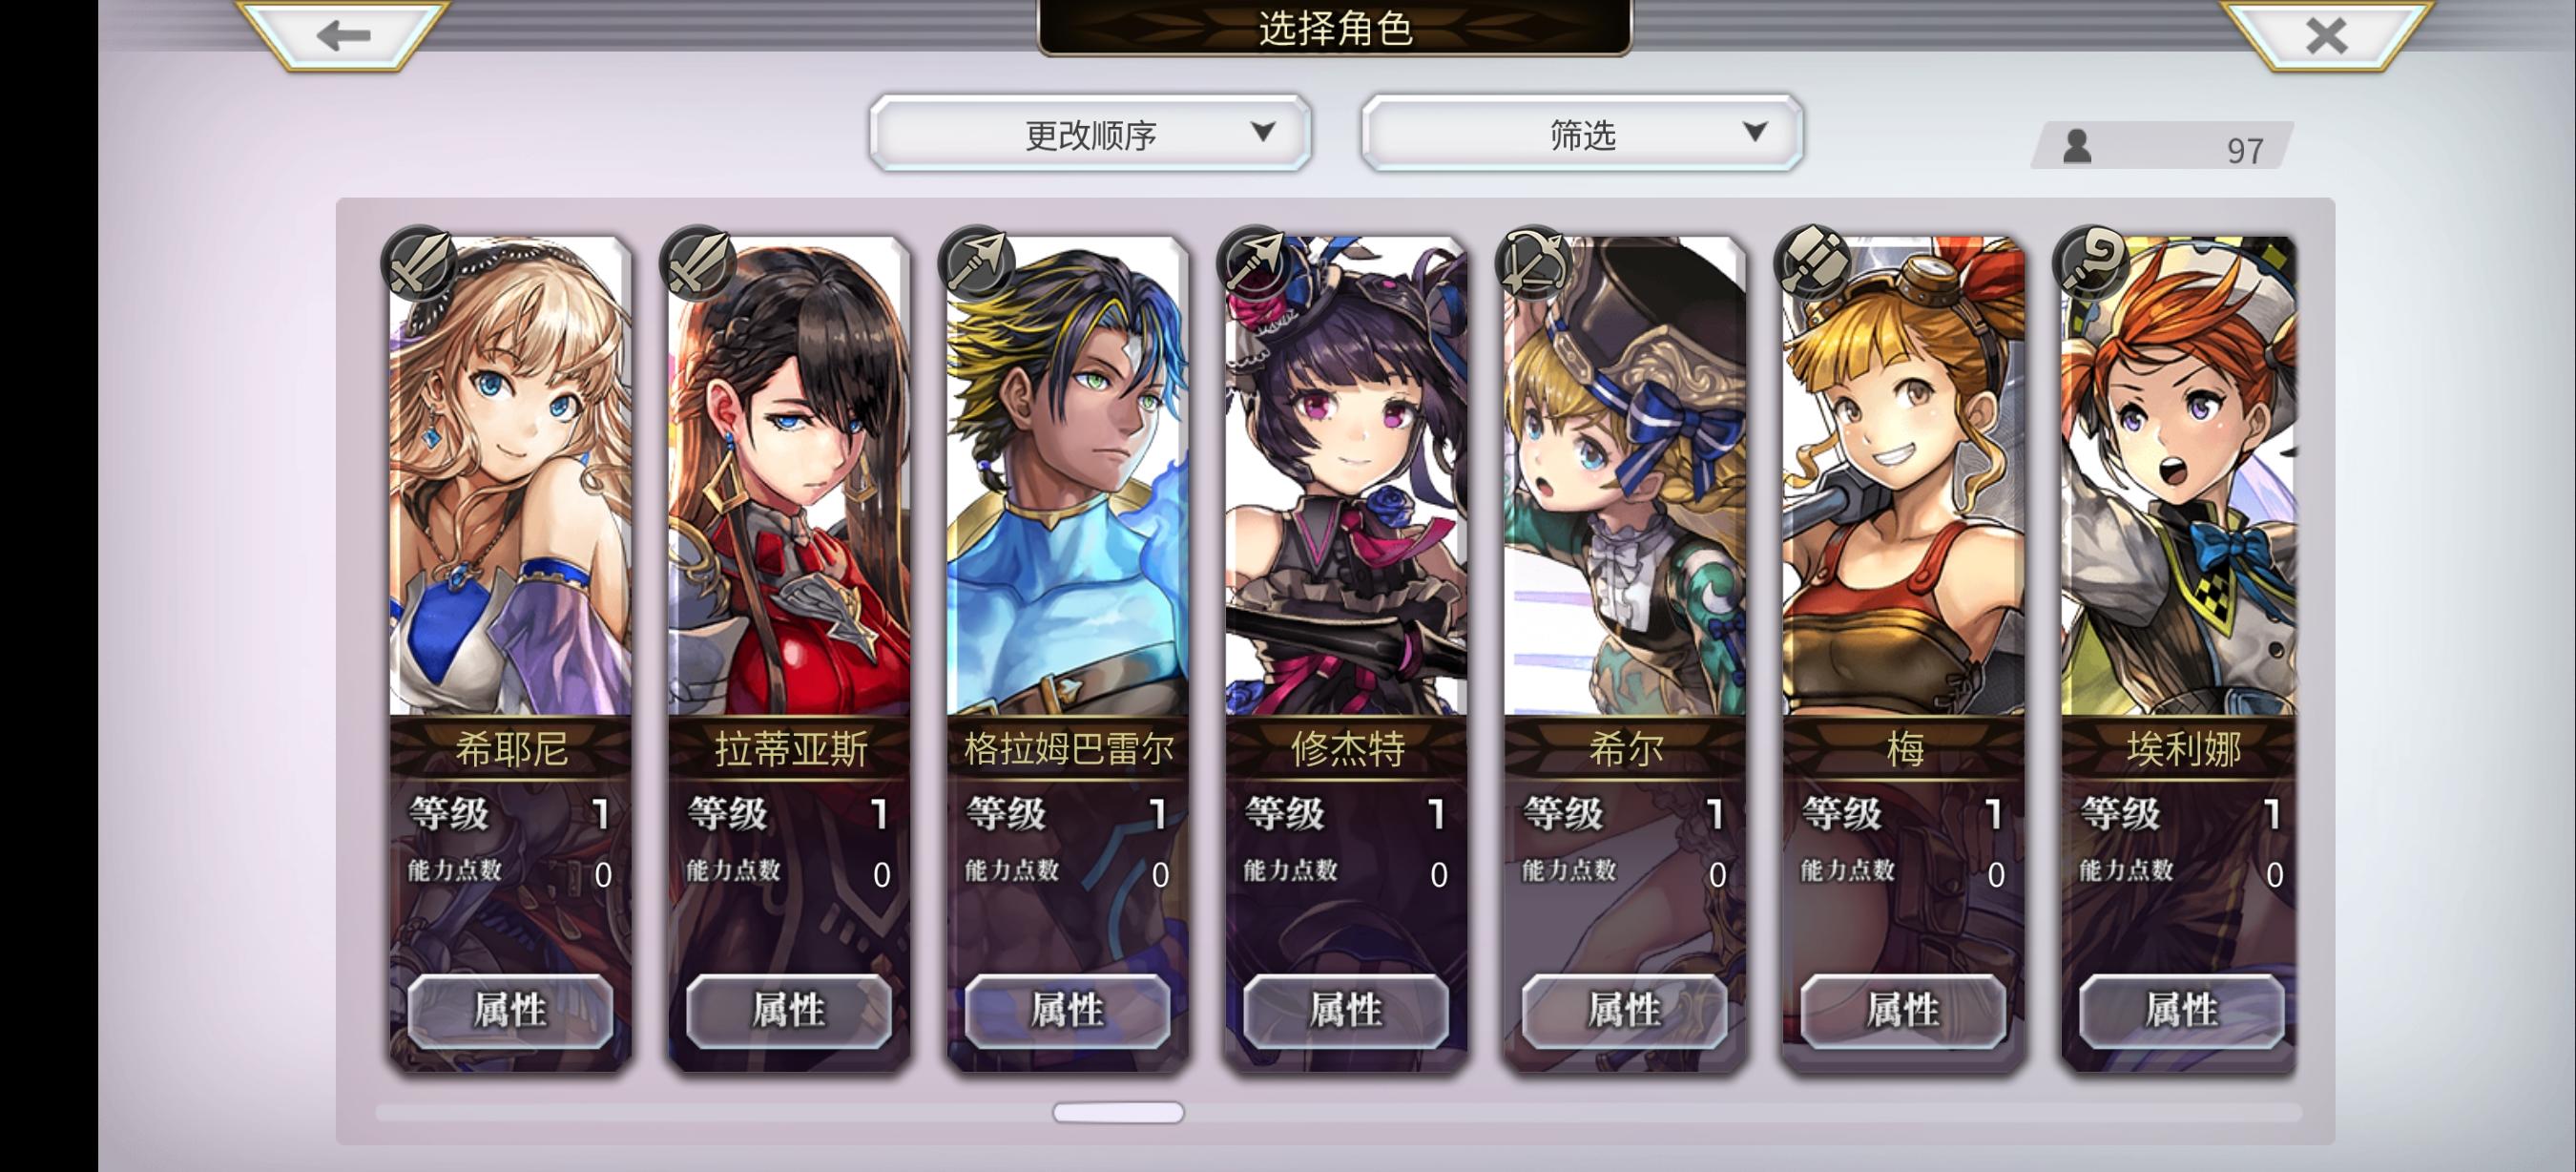Click the sword class icon on 拉蒂亚斯
This screenshot has height=1172, width=2576.
698,264
